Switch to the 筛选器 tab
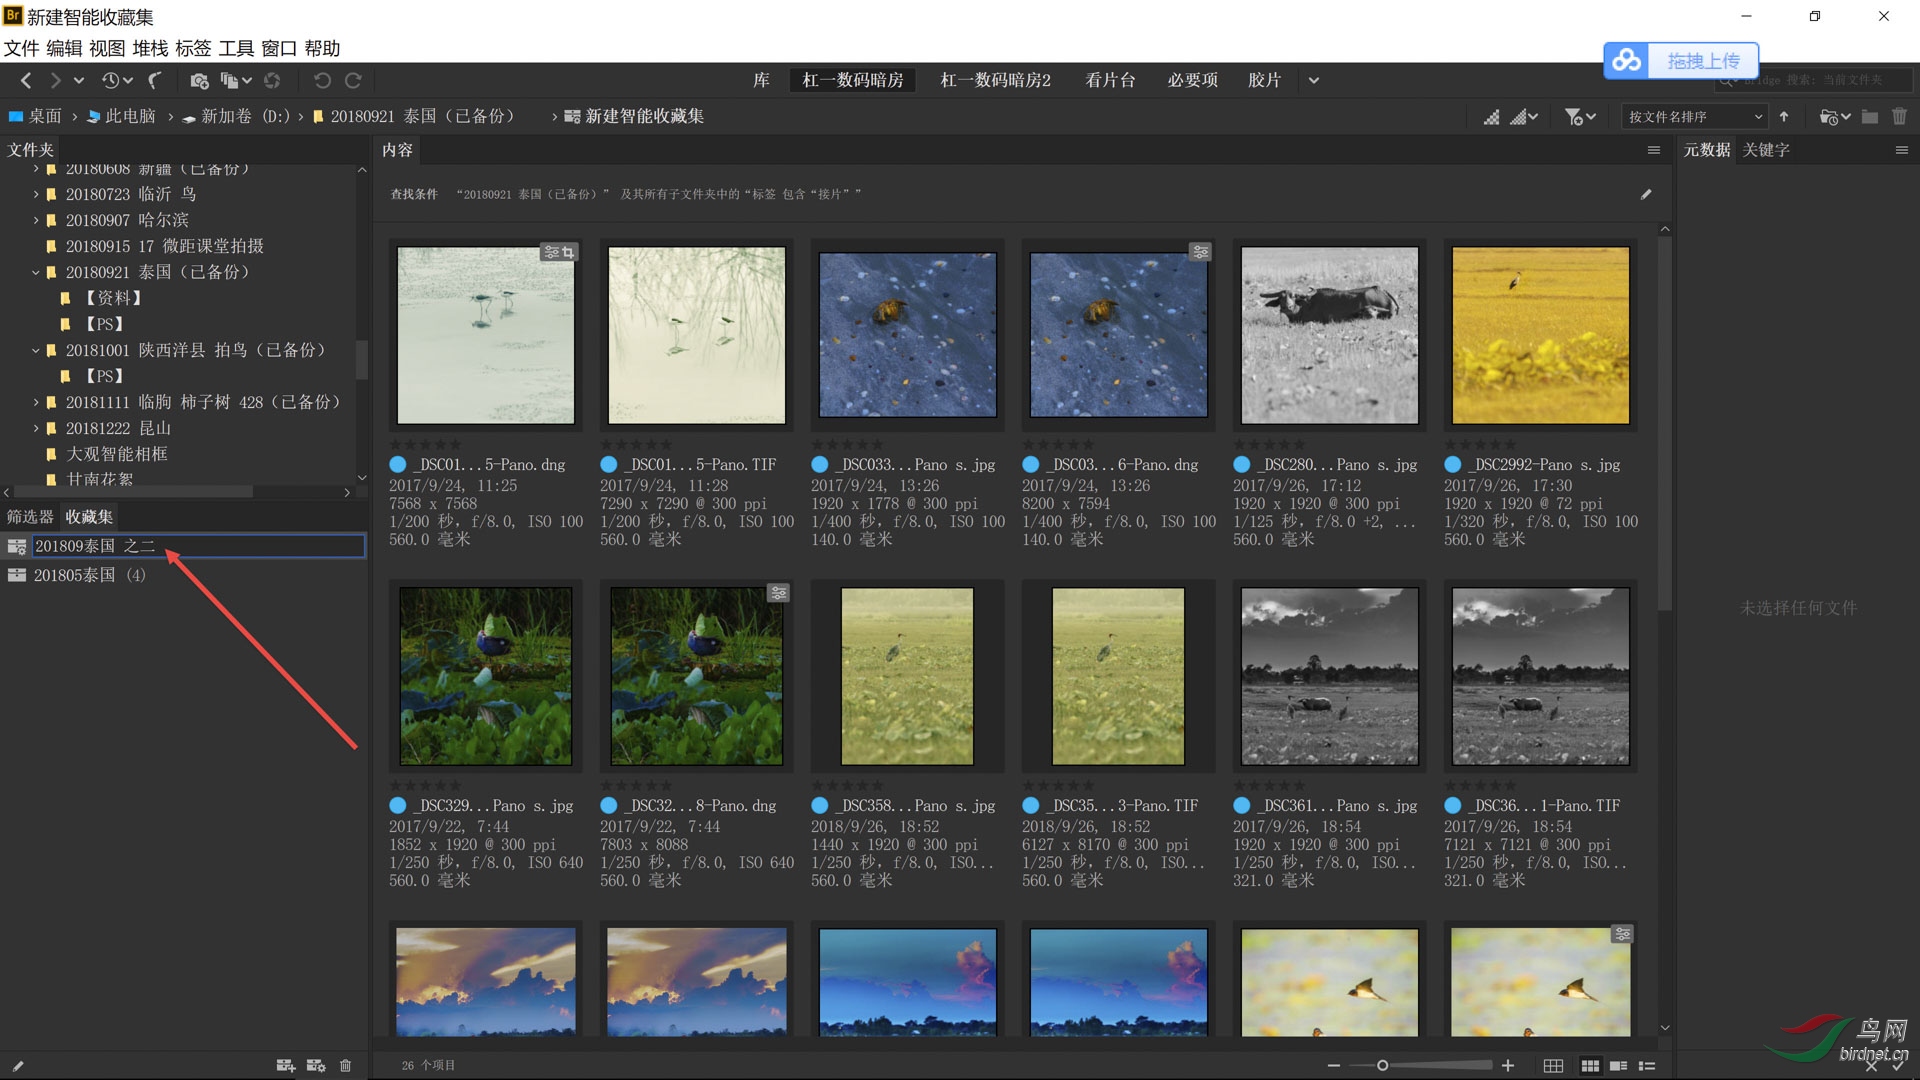 click(x=30, y=517)
